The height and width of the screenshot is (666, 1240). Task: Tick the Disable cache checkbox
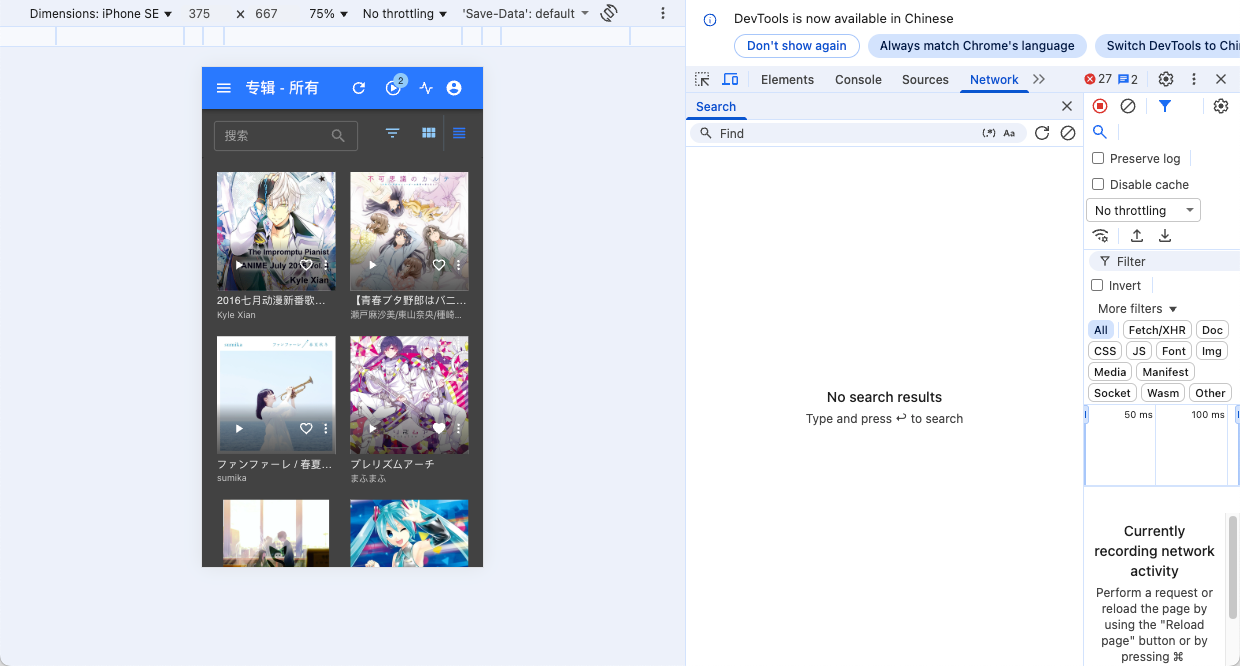tap(1098, 184)
